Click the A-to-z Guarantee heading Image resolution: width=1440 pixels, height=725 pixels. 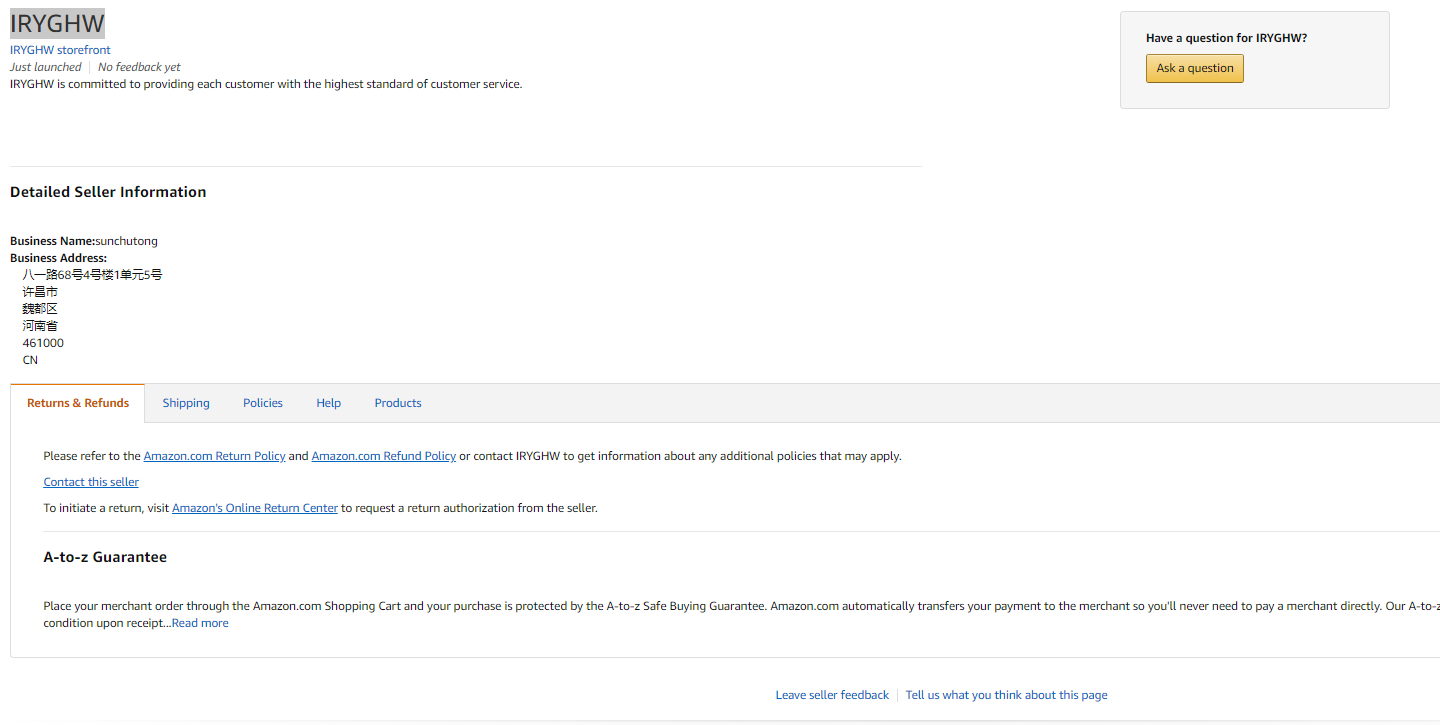tap(105, 557)
